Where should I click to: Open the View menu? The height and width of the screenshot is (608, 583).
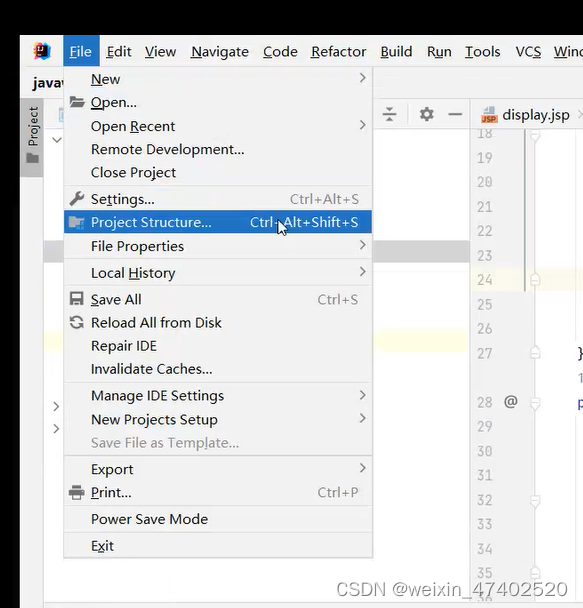point(160,51)
